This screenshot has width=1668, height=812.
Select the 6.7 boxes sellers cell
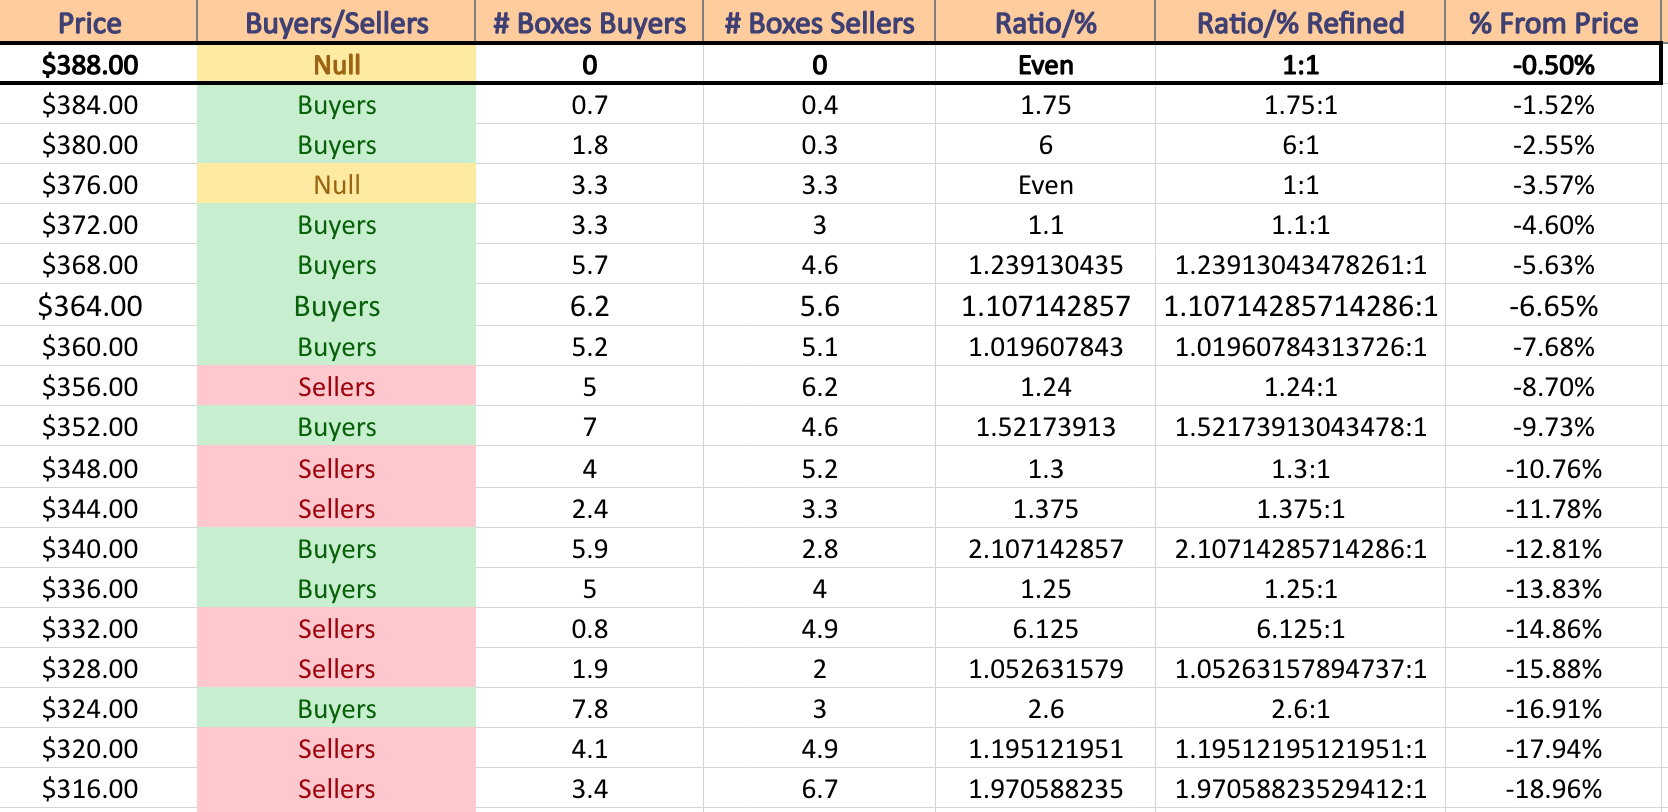click(819, 789)
